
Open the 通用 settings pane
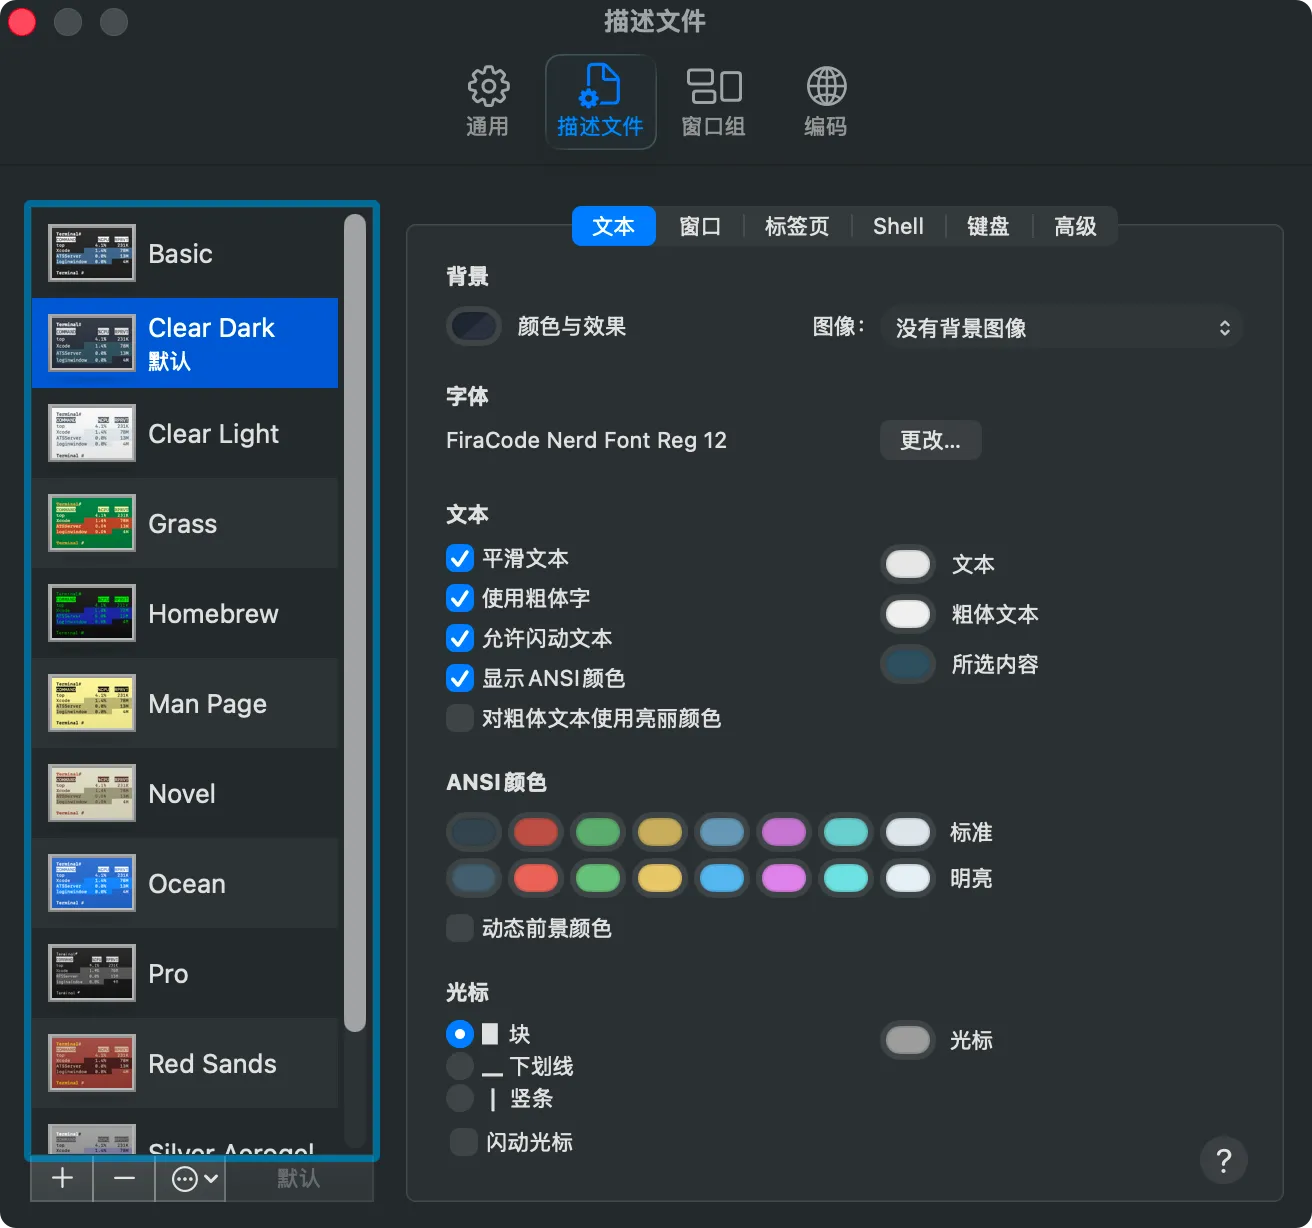[487, 100]
